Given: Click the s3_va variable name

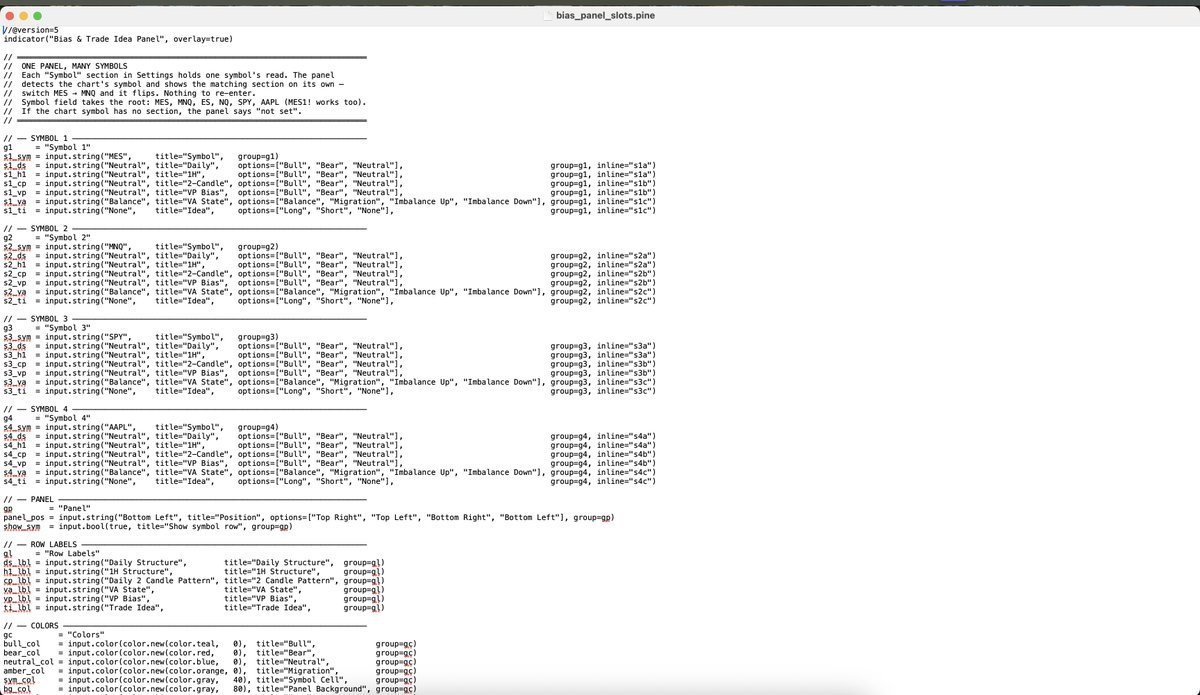Looking at the screenshot, I should click(x=16, y=382).
